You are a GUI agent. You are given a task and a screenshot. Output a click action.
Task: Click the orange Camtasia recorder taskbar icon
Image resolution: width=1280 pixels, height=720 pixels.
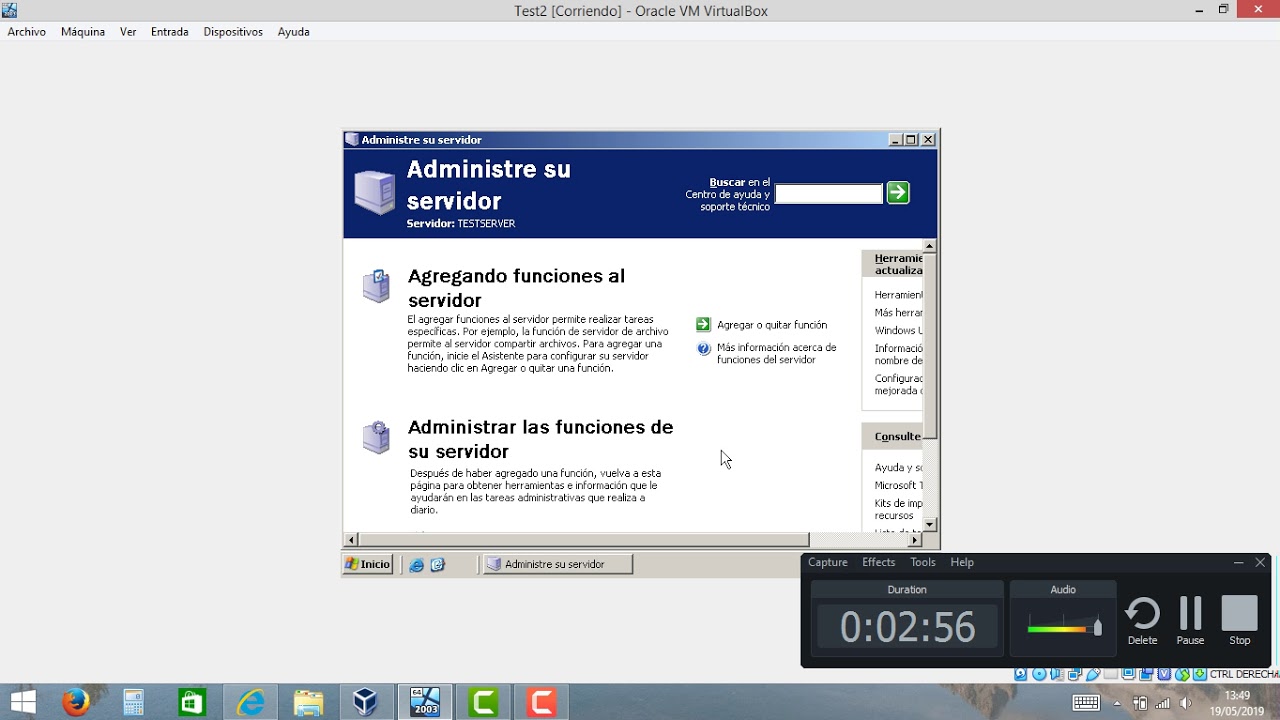pyautogui.click(x=541, y=702)
